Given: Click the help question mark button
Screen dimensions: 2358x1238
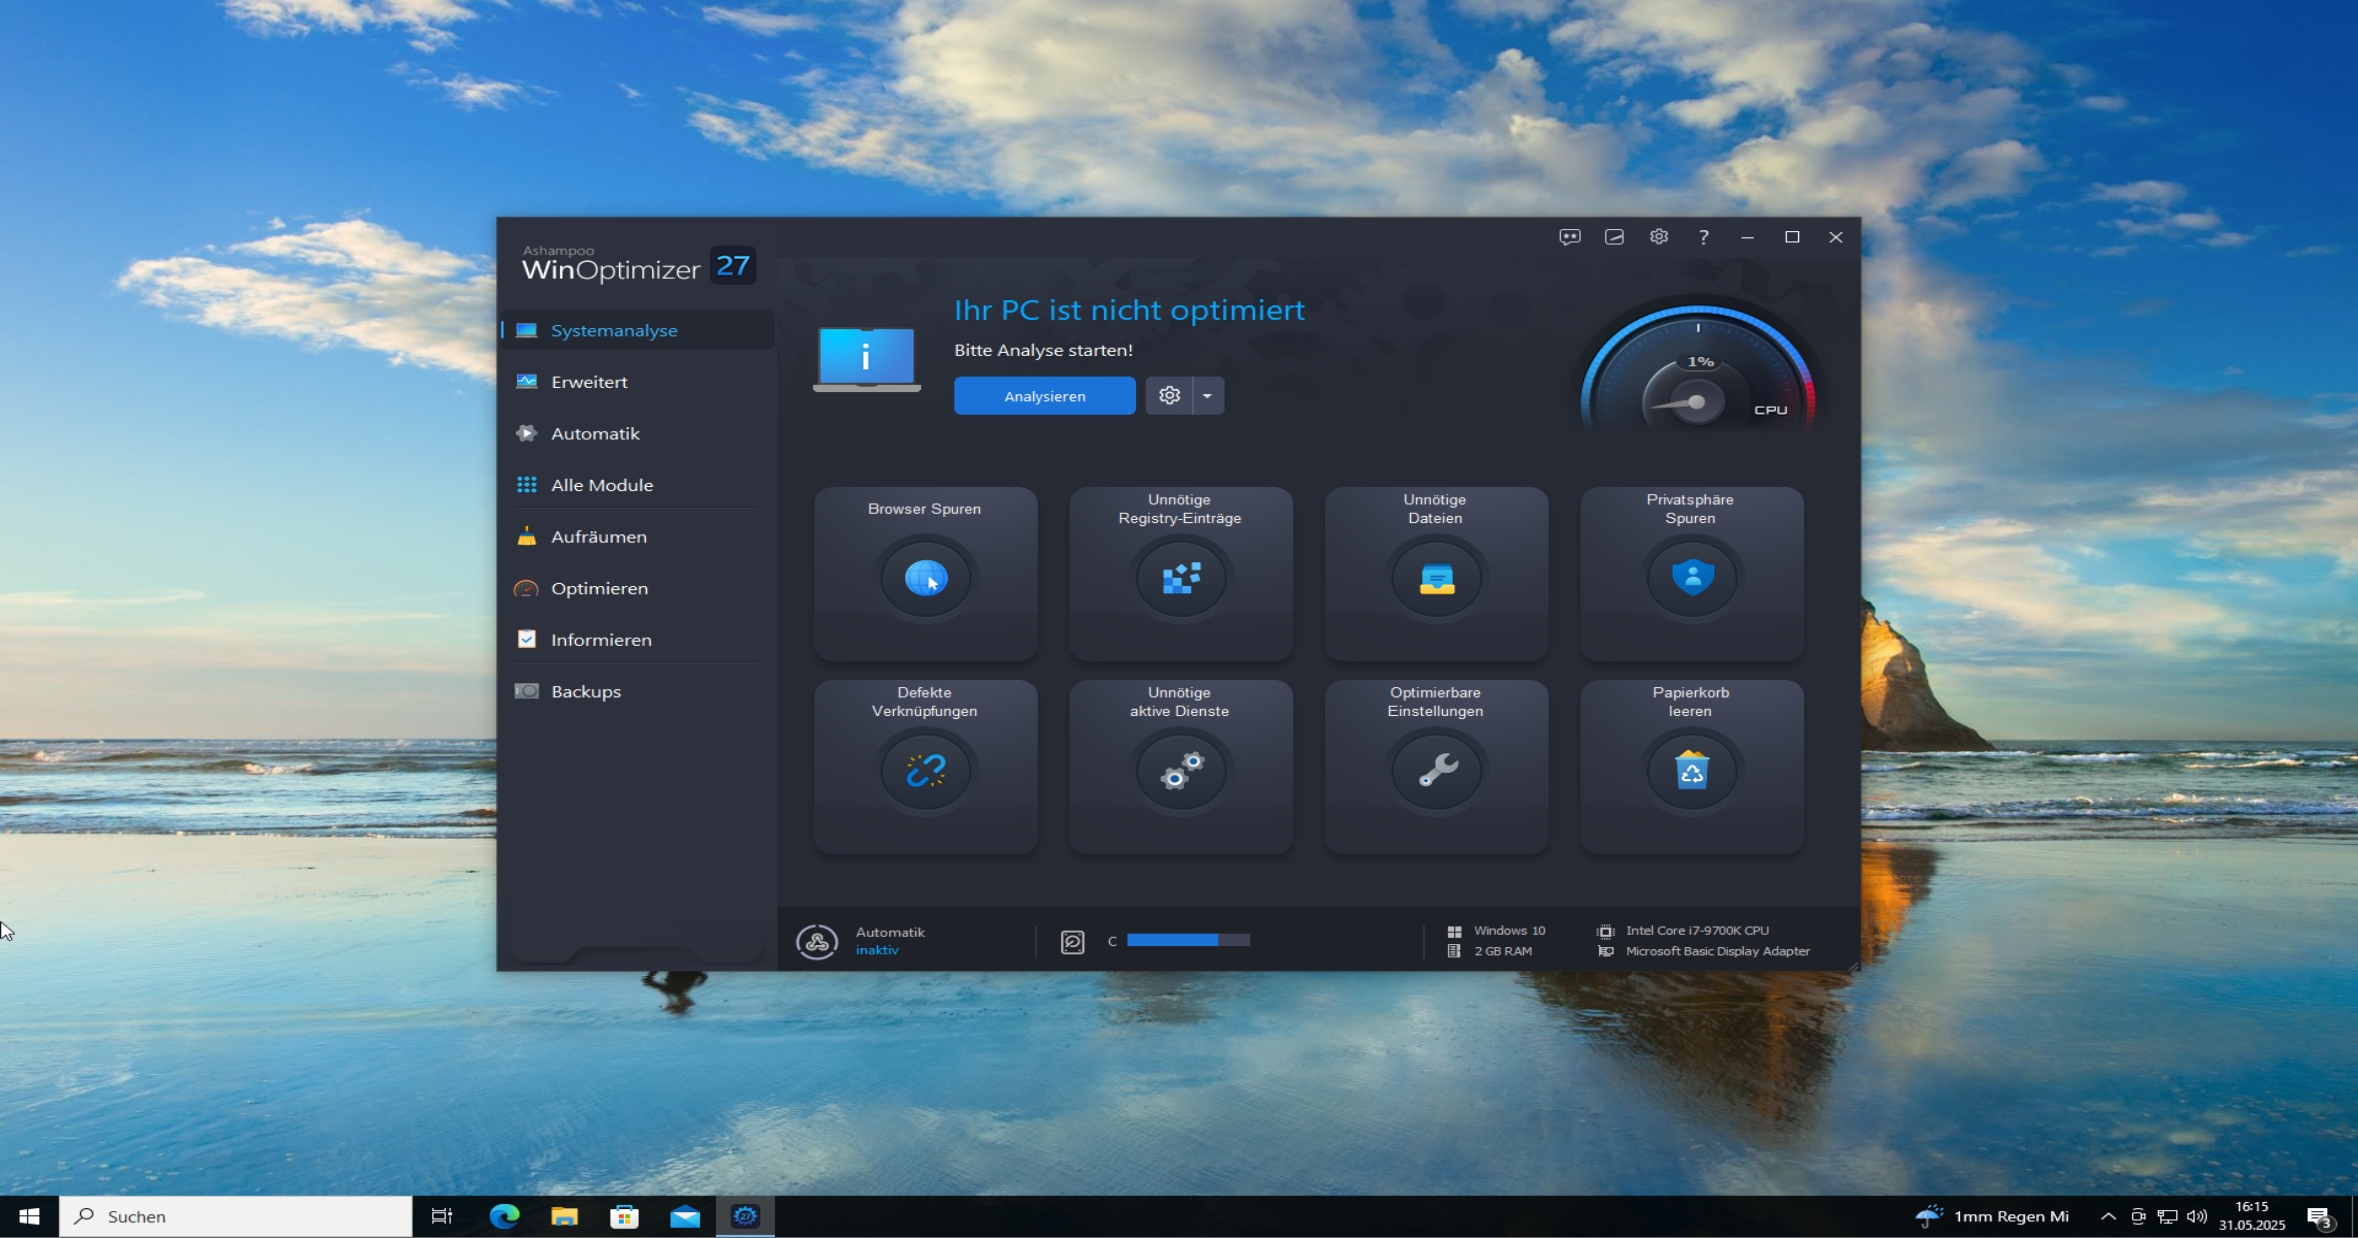Looking at the screenshot, I should [x=1703, y=237].
